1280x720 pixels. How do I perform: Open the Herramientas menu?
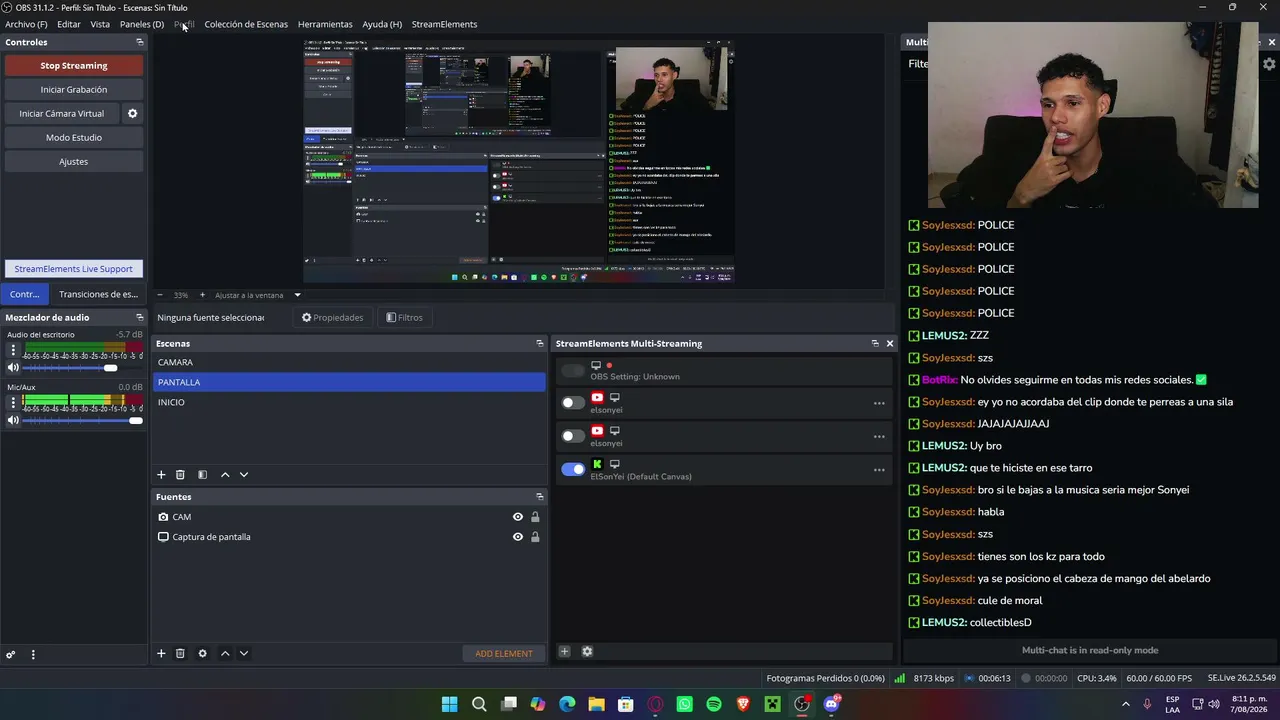point(325,24)
